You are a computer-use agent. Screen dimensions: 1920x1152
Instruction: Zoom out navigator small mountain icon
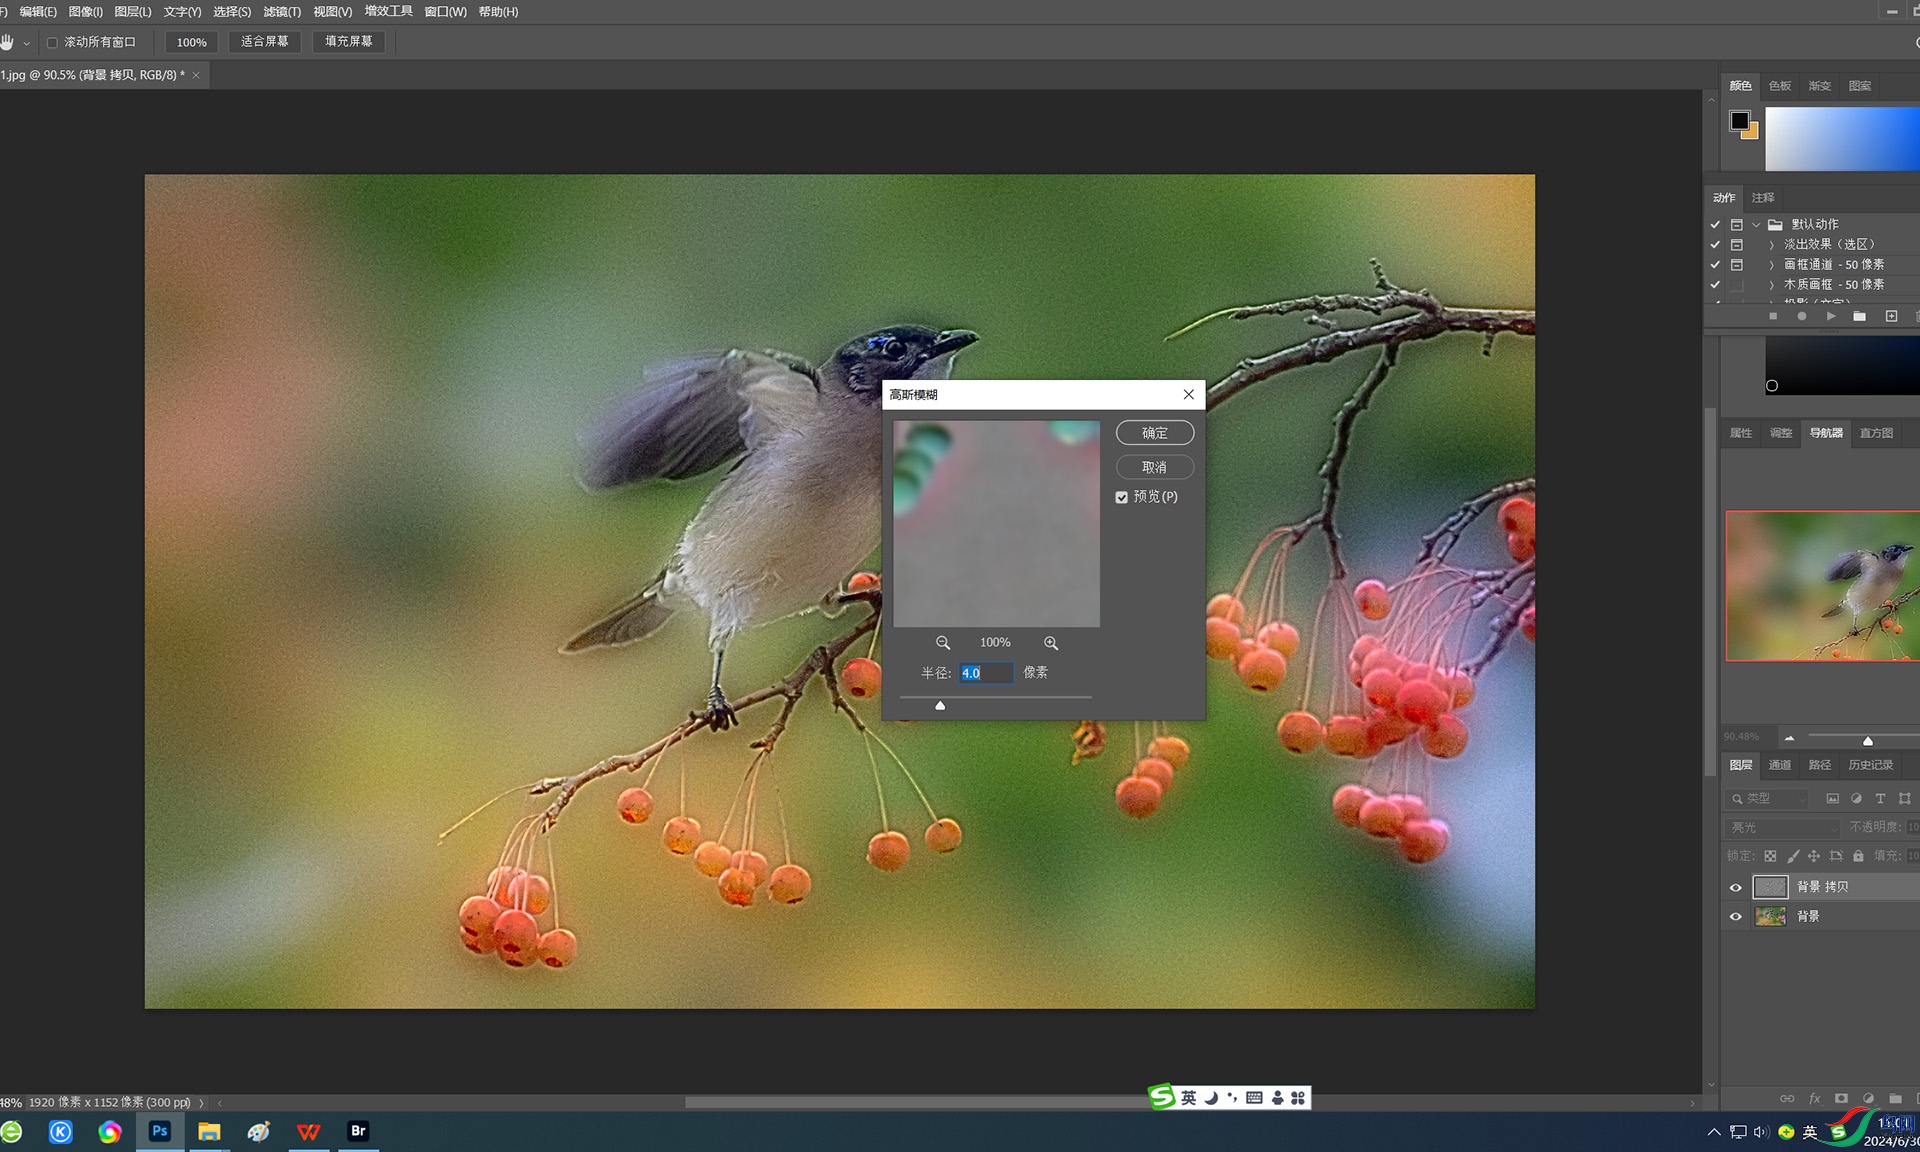coord(1789,738)
